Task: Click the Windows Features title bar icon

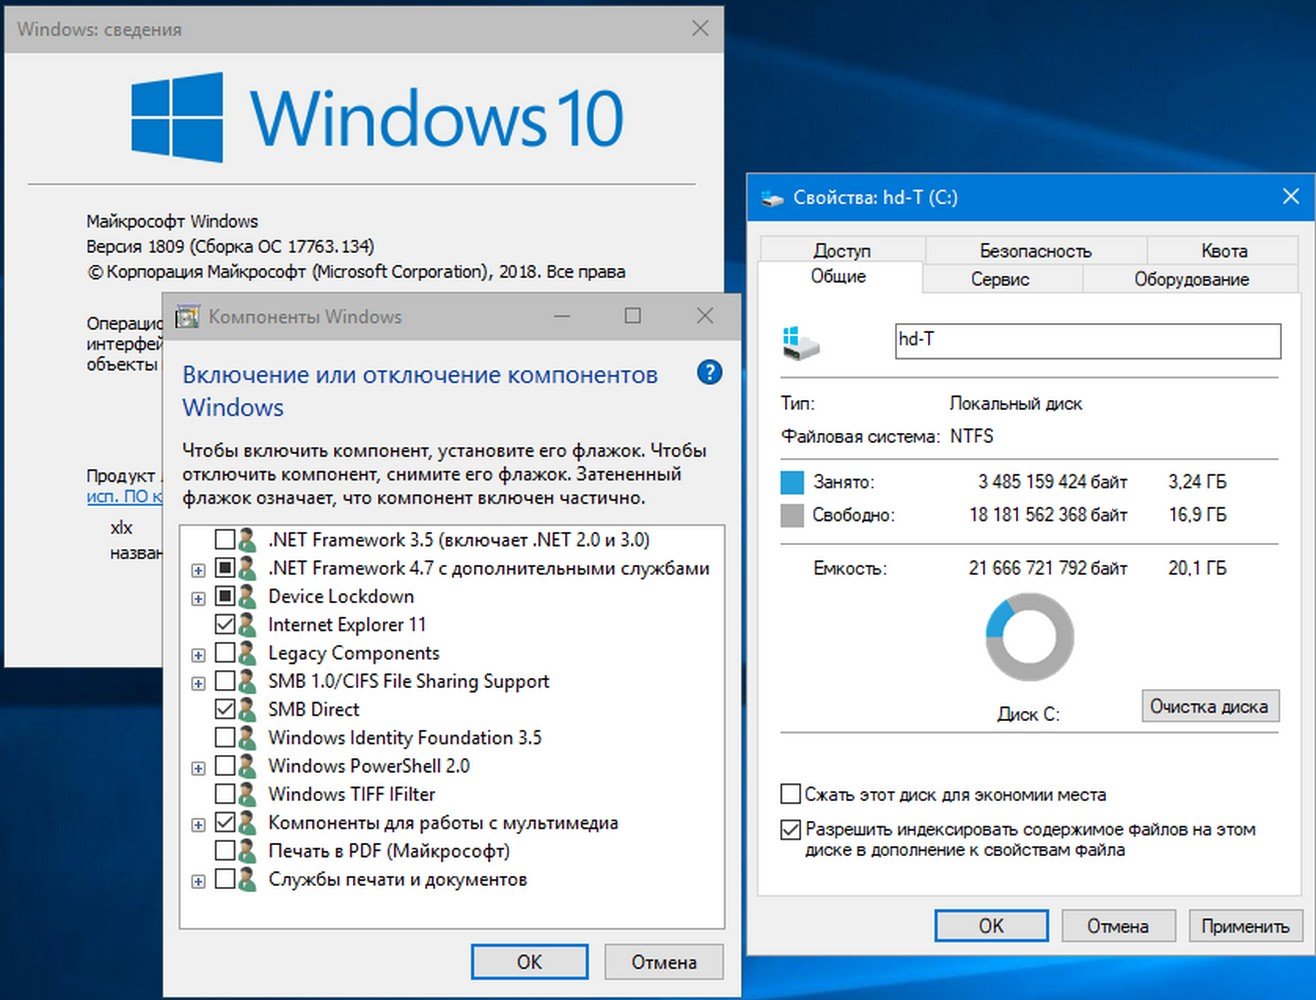Action: (187, 317)
